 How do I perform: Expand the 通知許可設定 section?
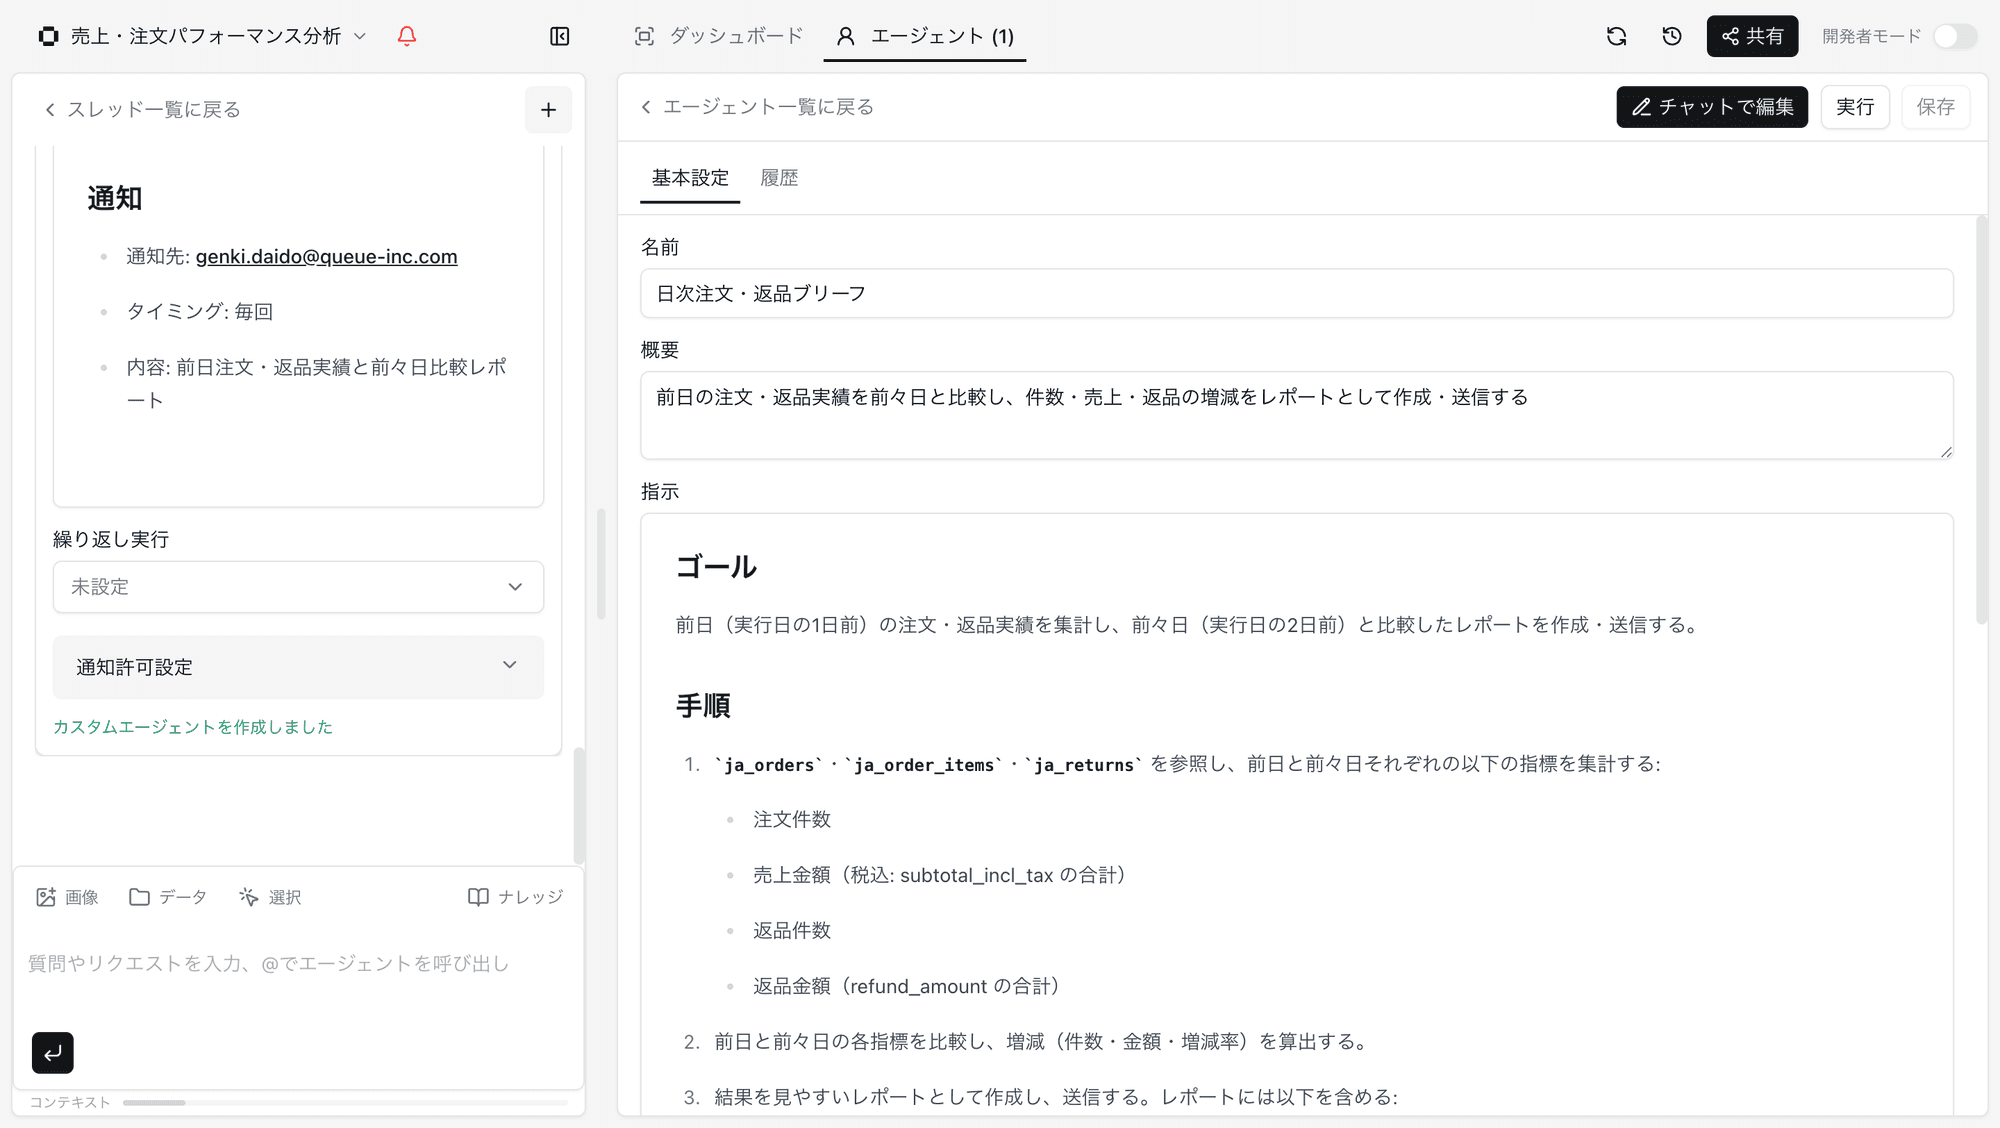(x=298, y=667)
